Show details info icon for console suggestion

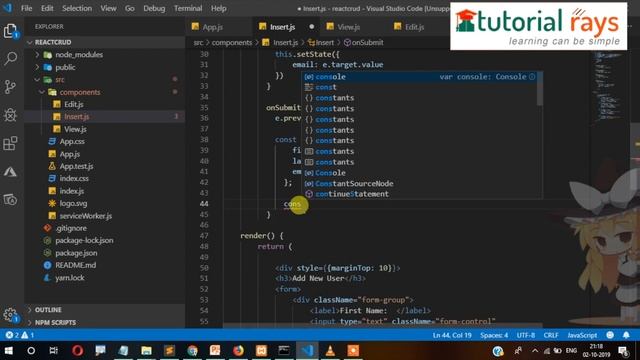[x=532, y=77]
